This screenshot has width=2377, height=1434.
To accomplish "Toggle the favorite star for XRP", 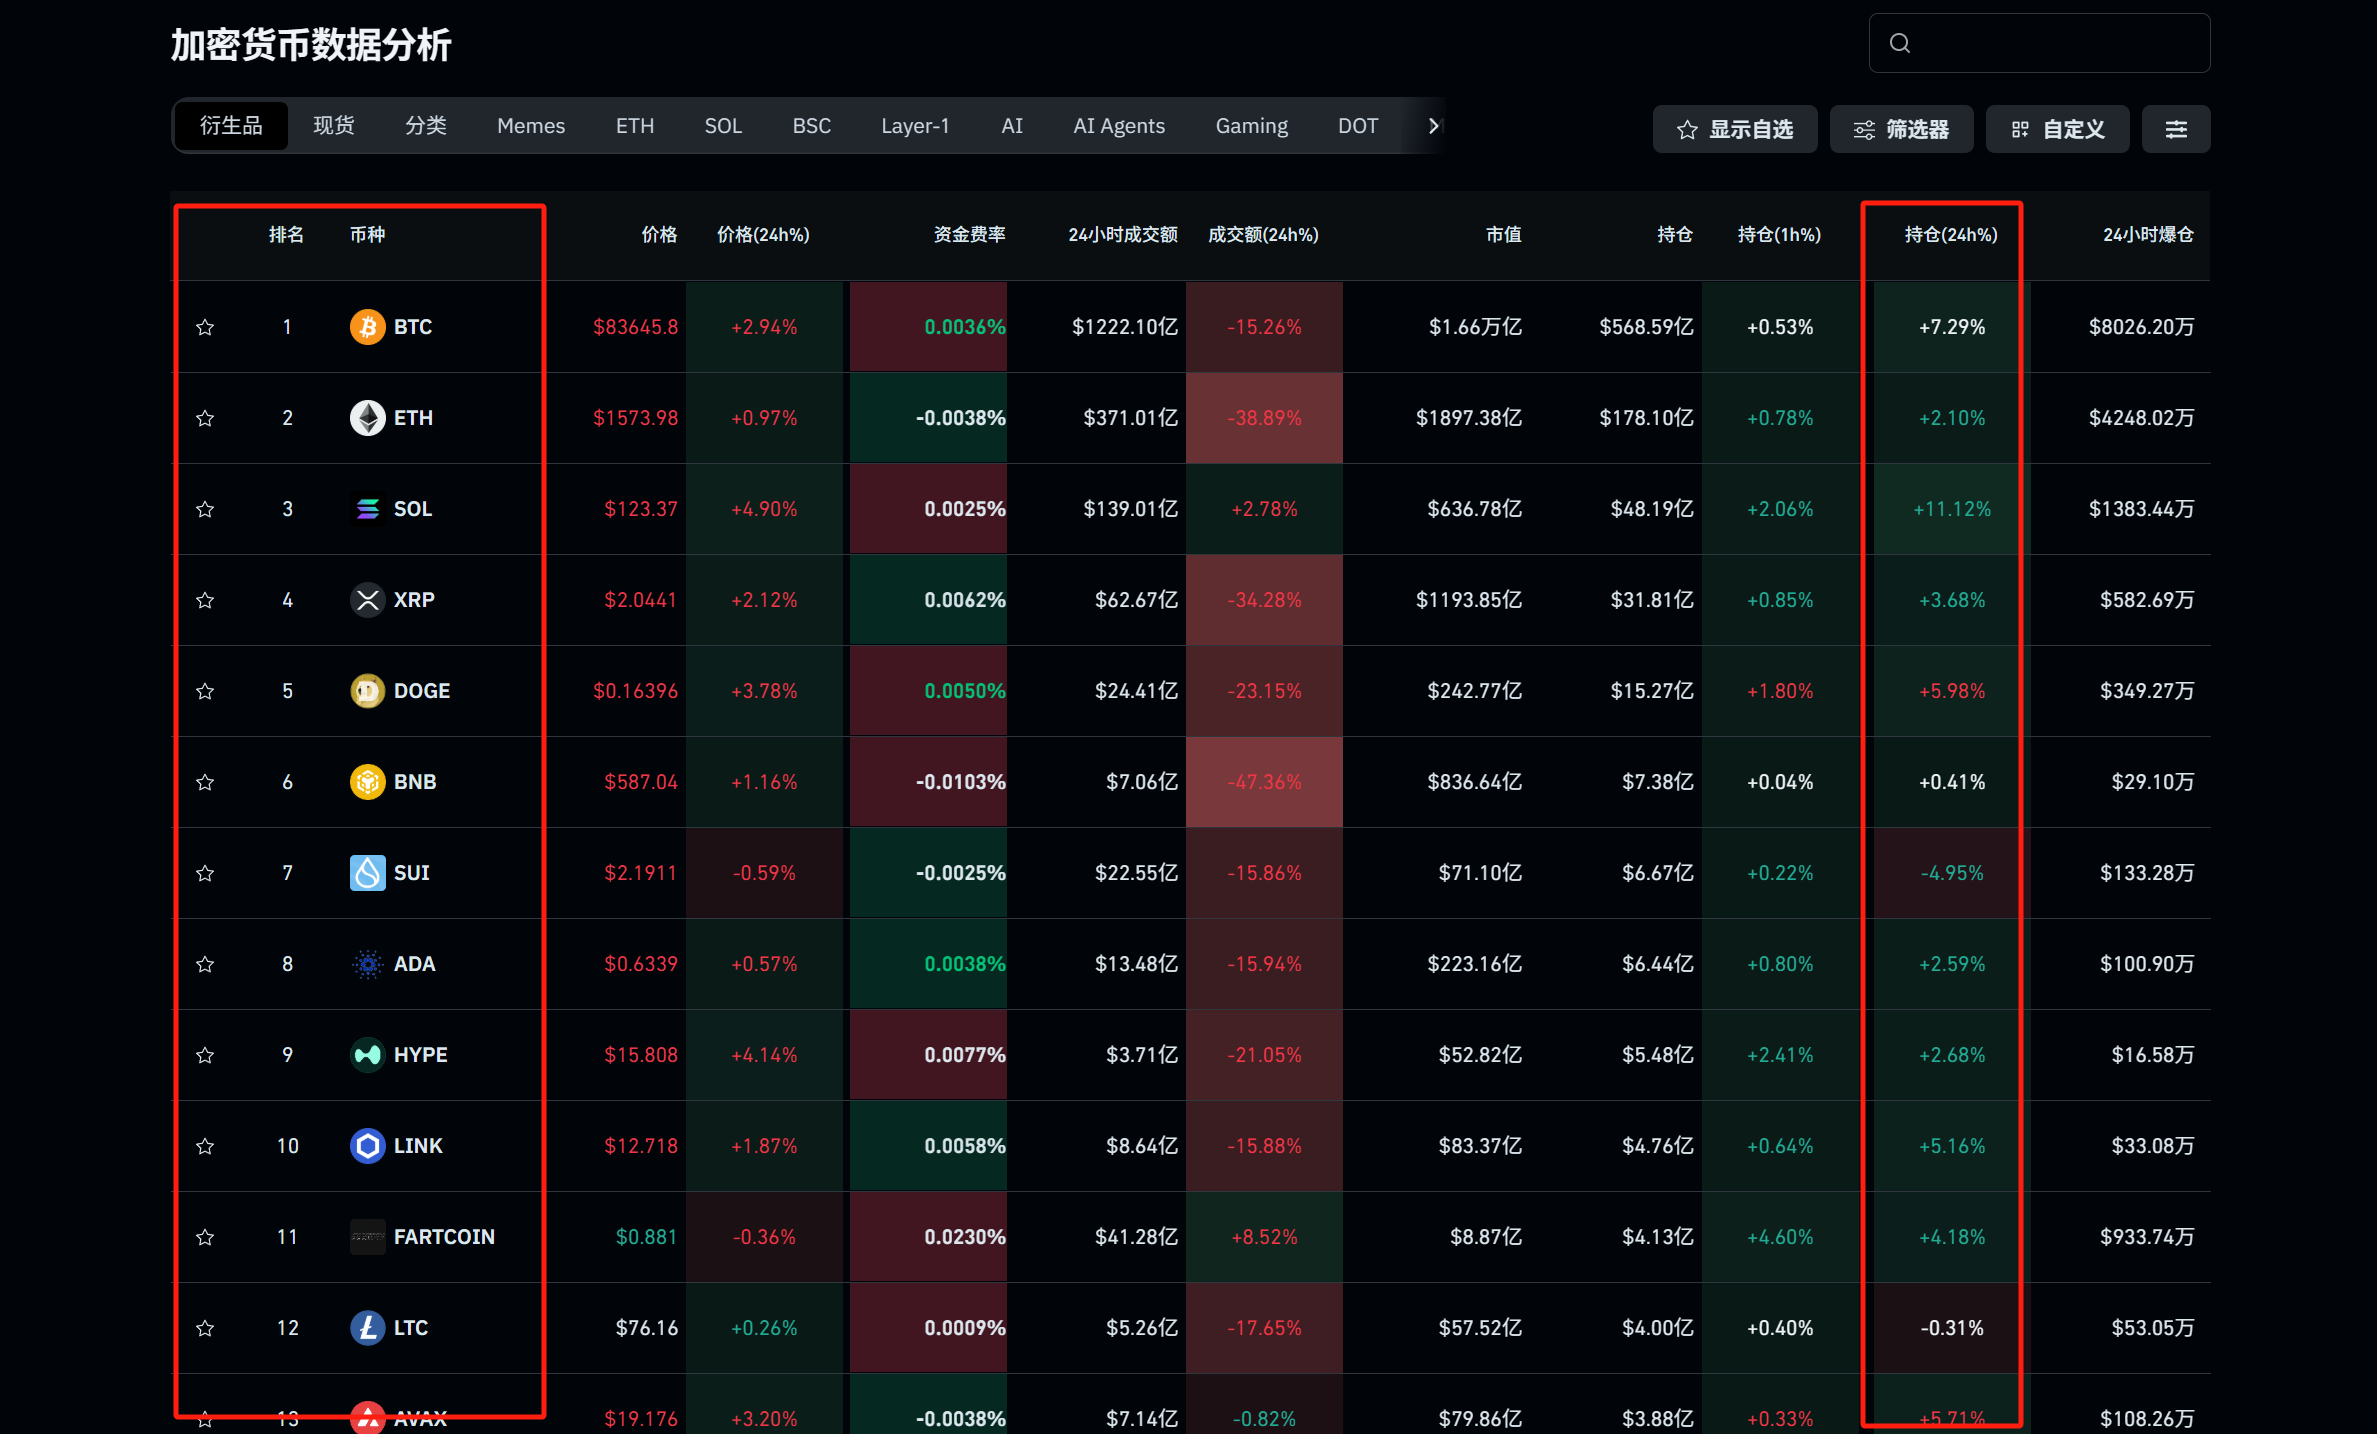I will [205, 600].
